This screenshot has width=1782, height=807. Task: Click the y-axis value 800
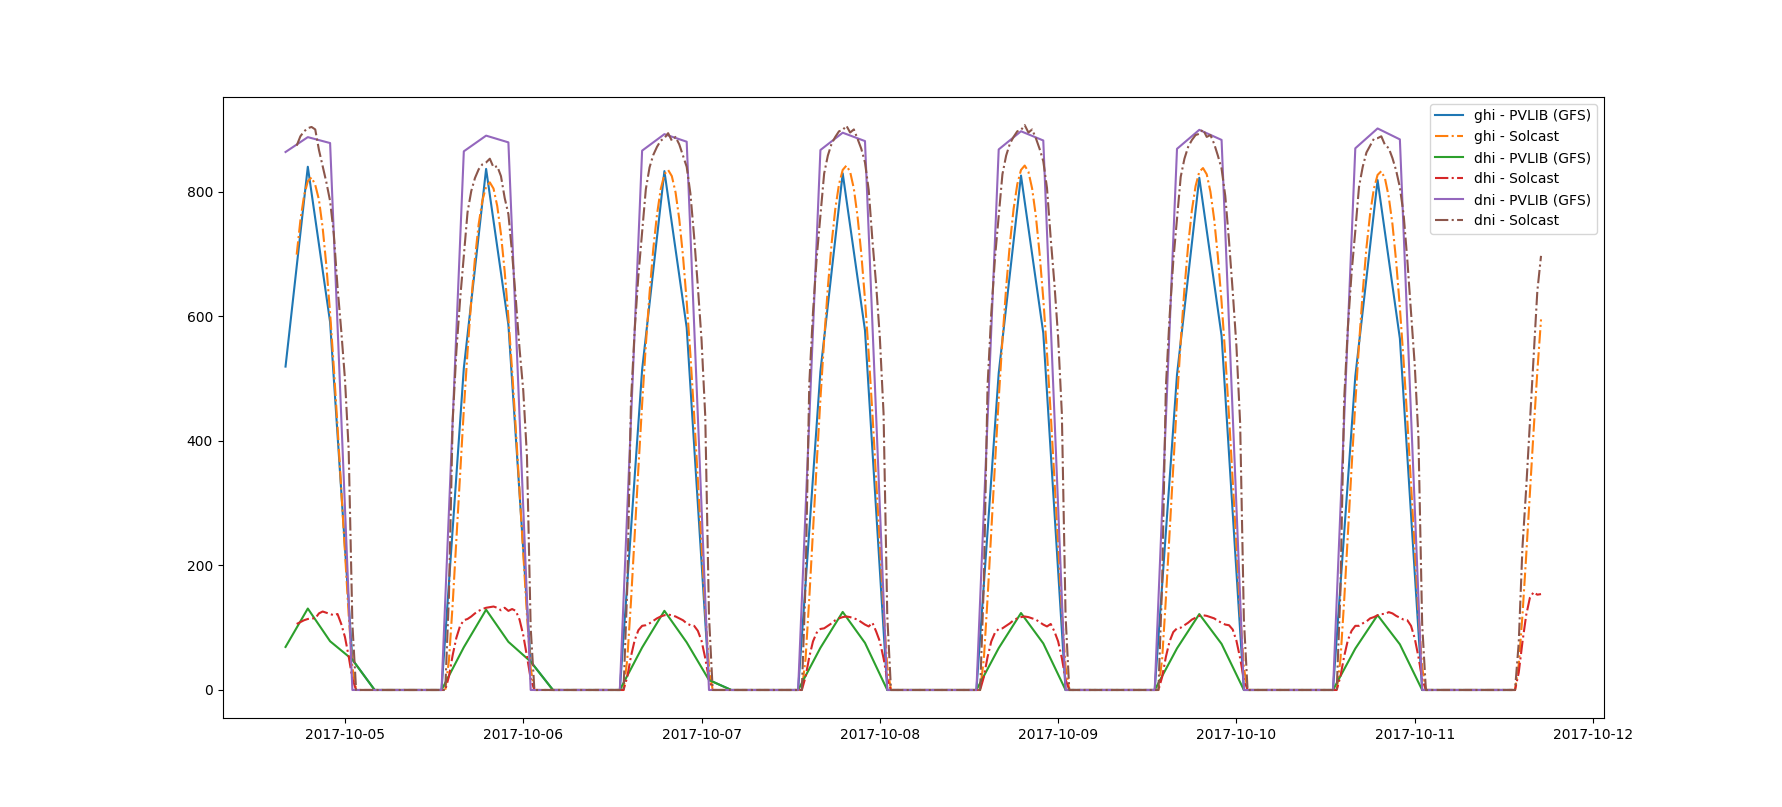click(201, 192)
